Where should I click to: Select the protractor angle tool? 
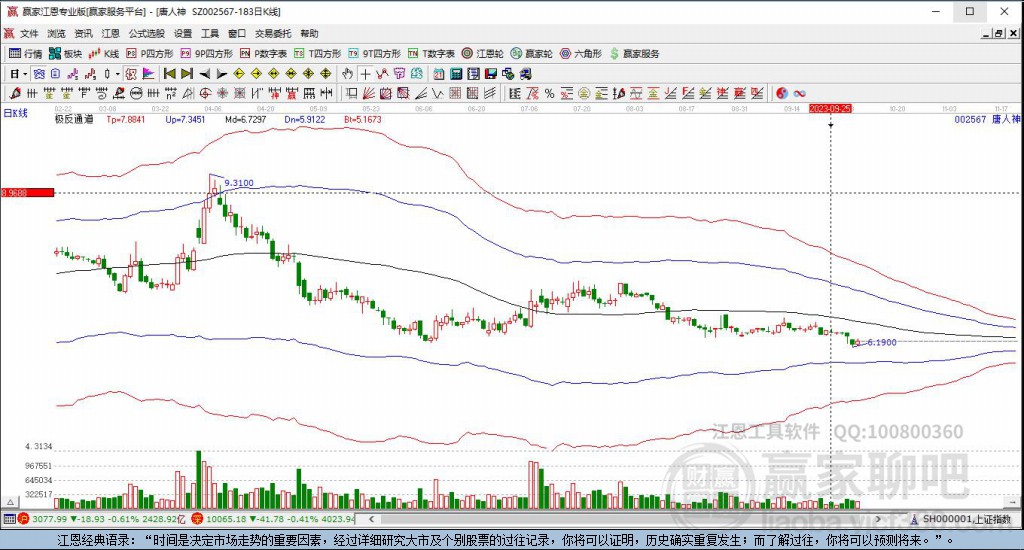point(187,93)
